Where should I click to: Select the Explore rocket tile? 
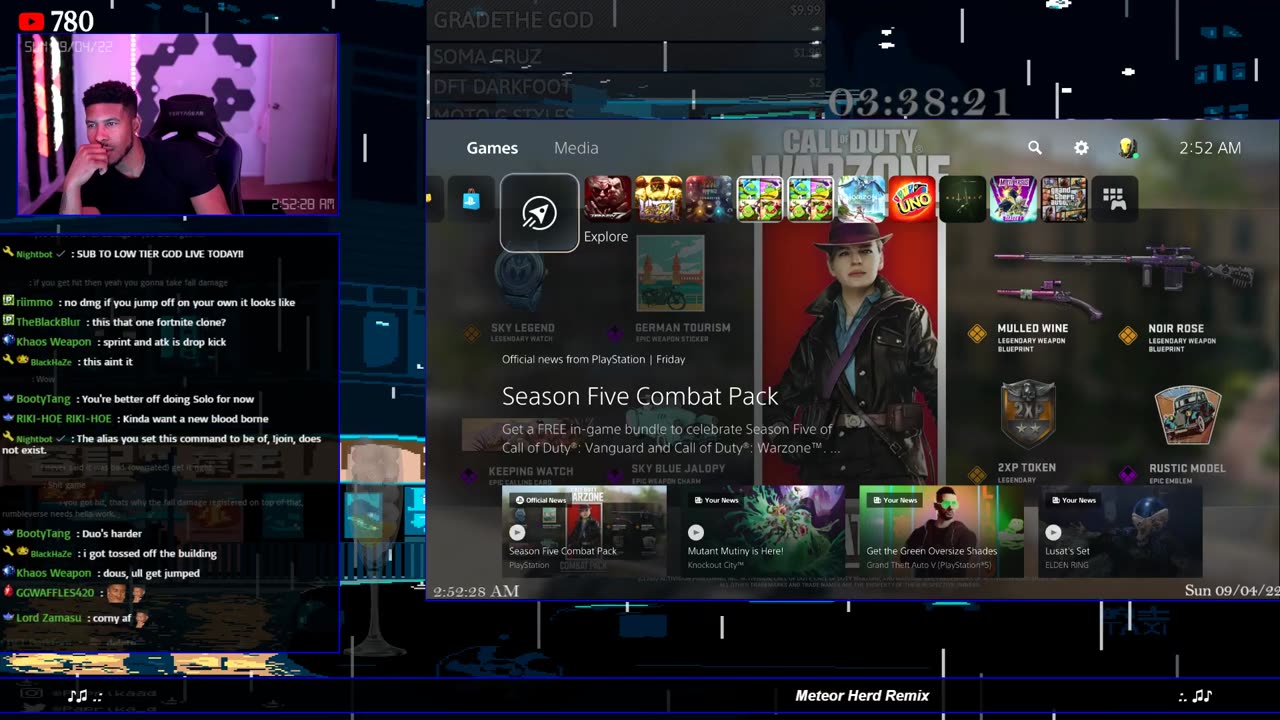(539, 213)
